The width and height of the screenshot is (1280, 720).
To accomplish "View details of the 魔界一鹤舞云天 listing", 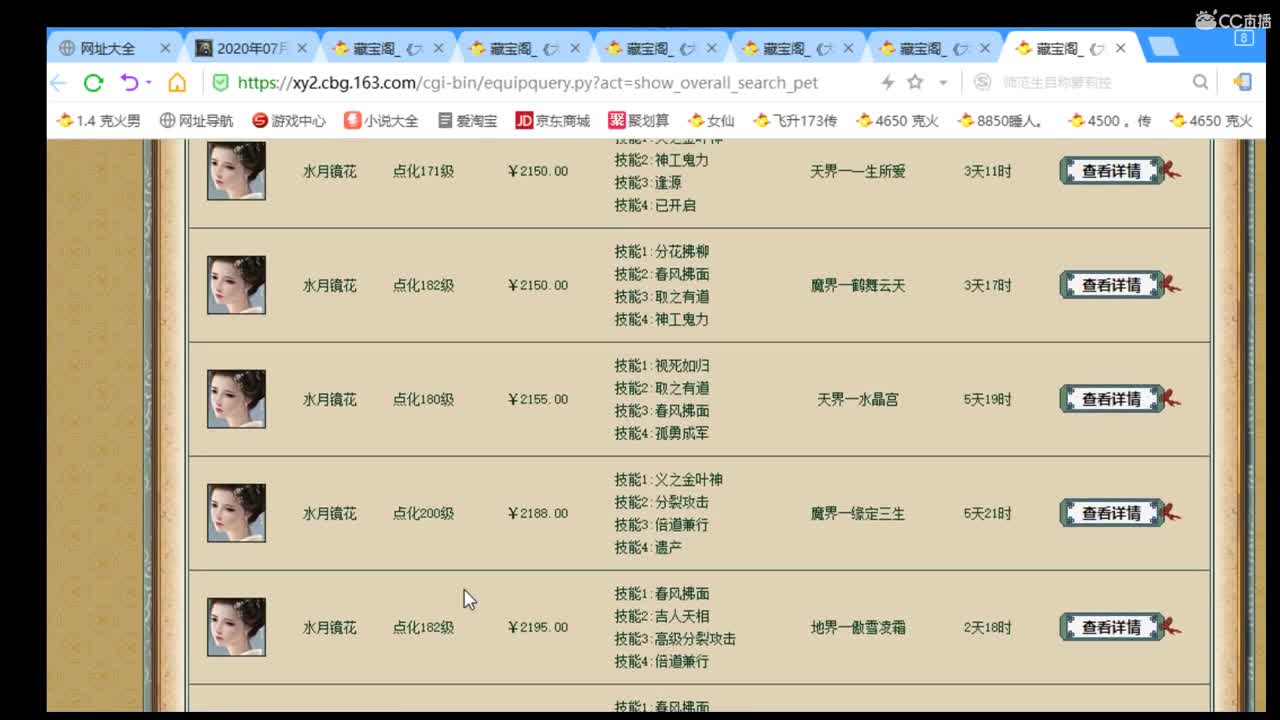I will pyautogui.click(x=1112, y=285).
